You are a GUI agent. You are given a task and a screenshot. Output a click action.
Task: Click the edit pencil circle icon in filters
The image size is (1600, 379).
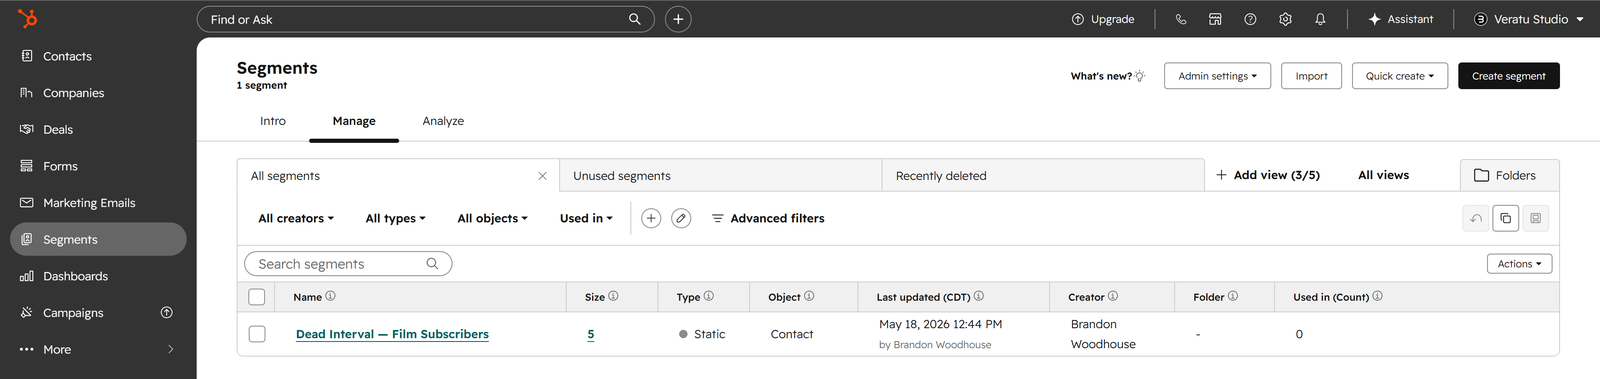click(681, 218)
